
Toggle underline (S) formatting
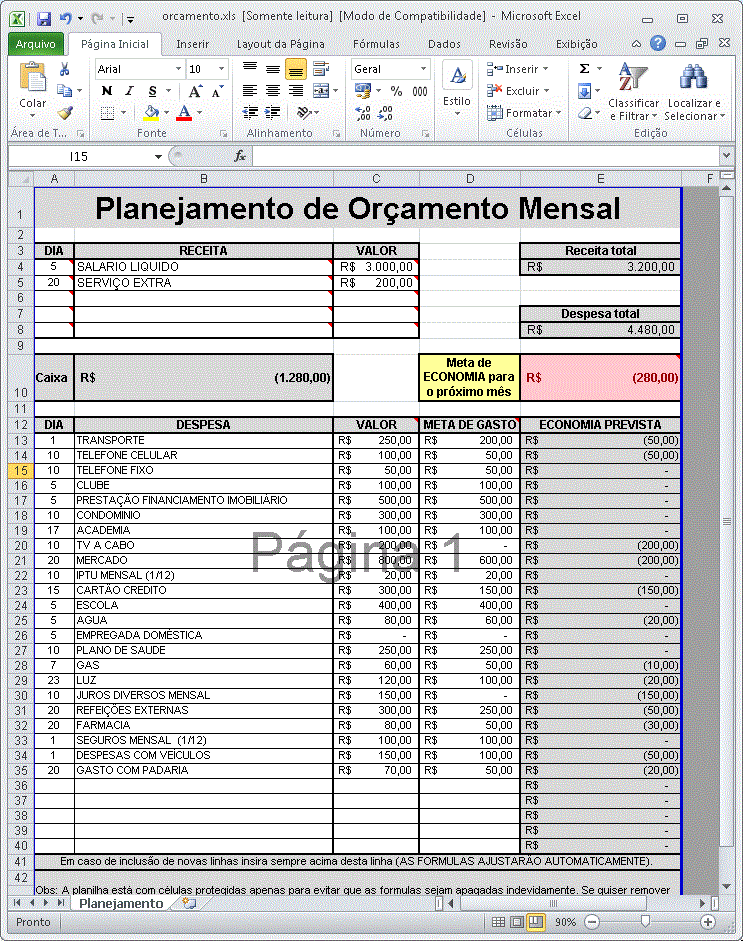pos(152,91)
